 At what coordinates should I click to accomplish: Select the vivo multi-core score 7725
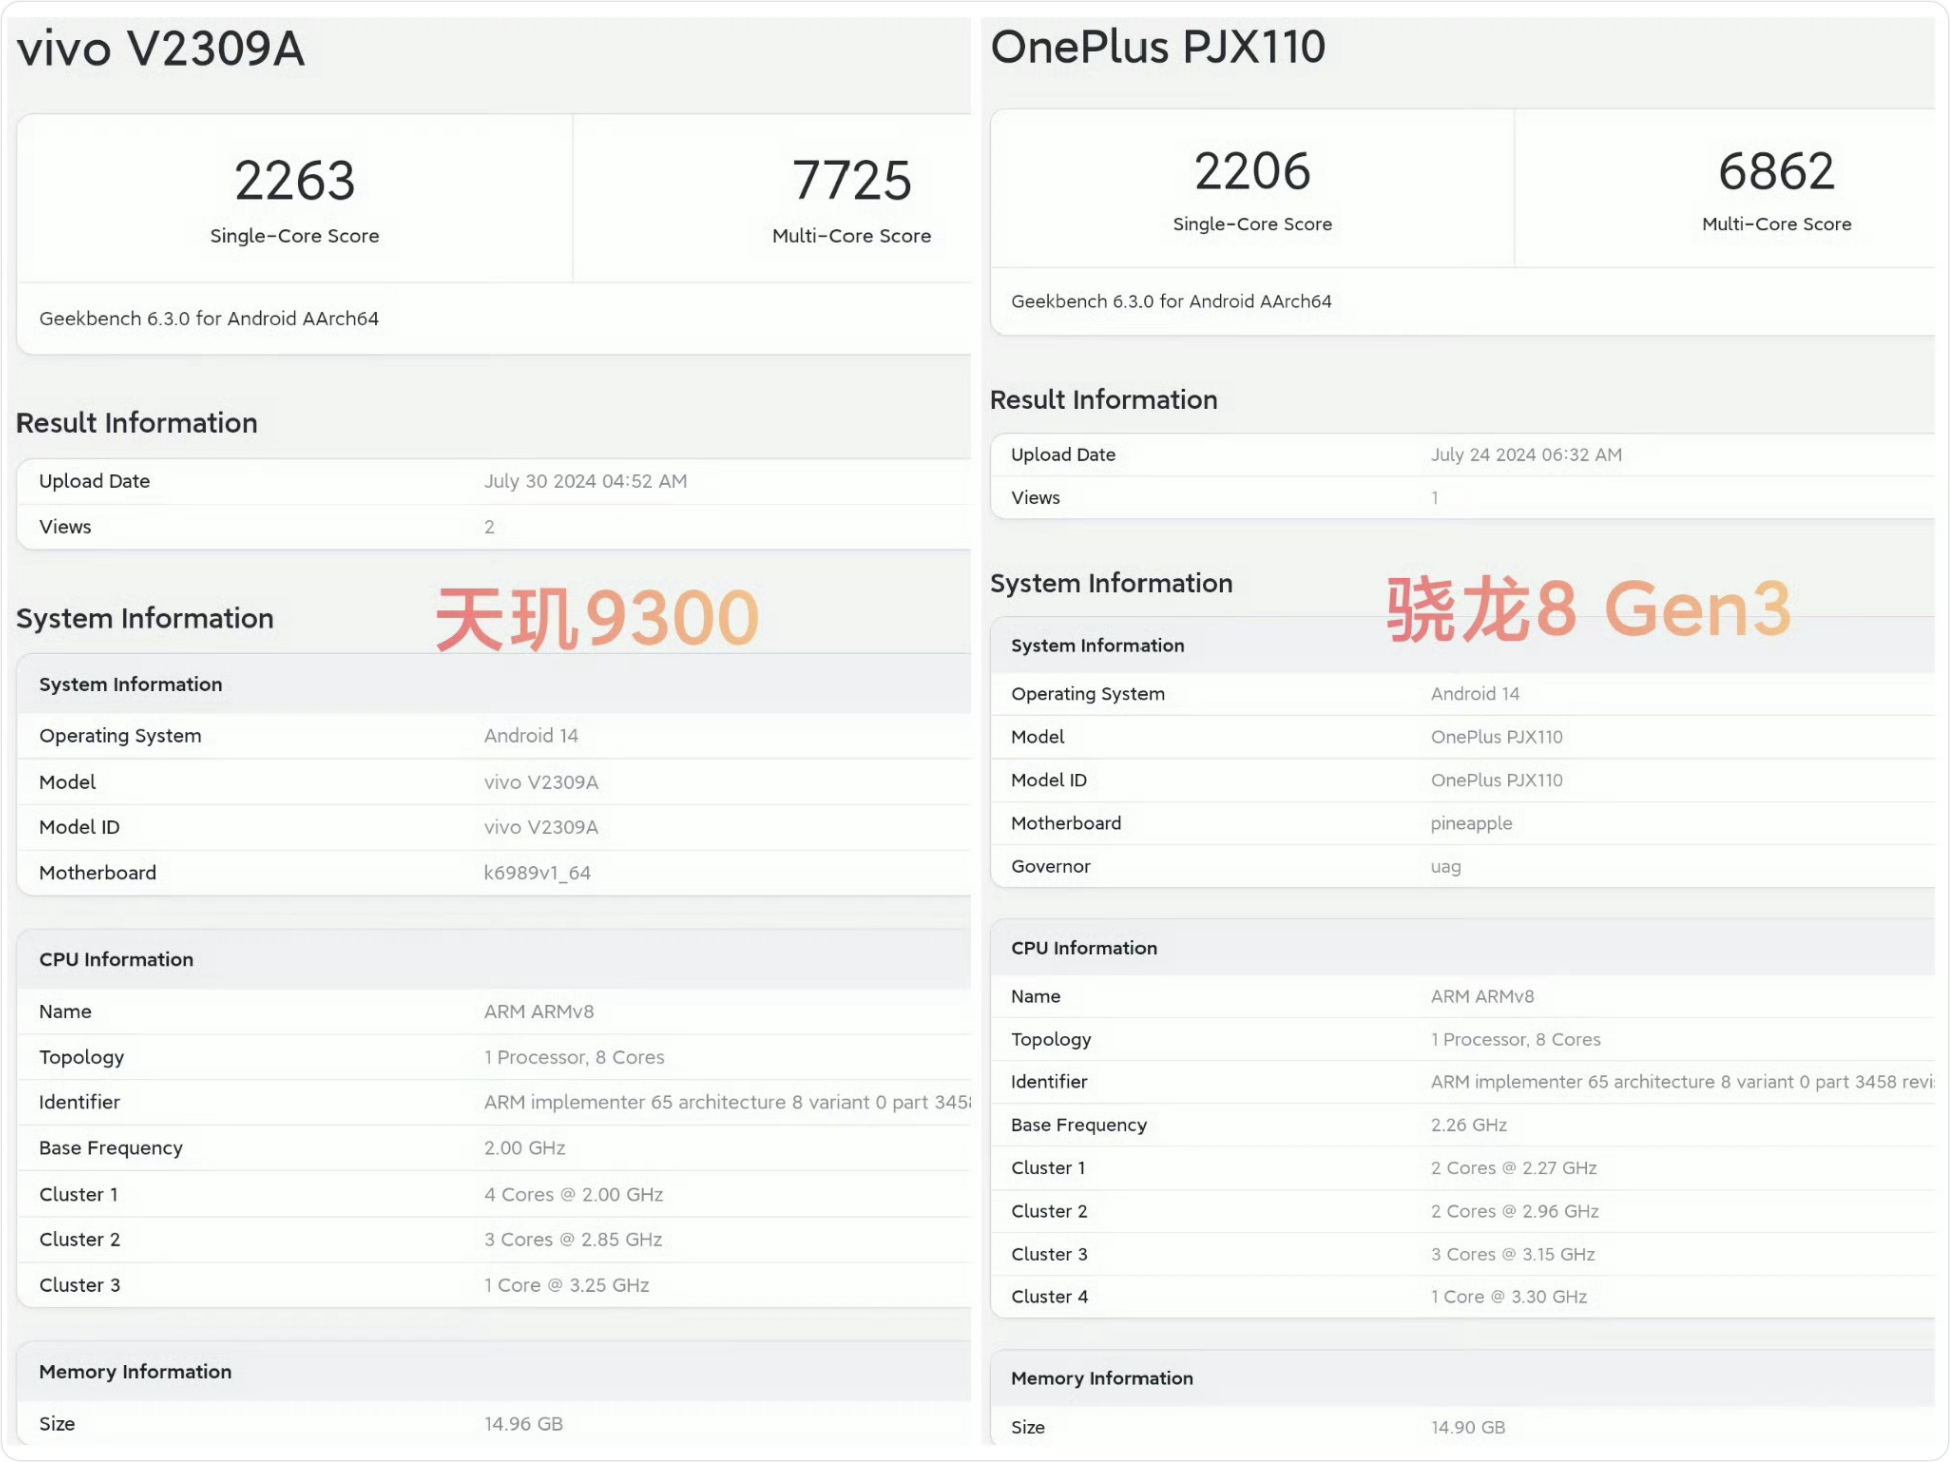[851, 181]
